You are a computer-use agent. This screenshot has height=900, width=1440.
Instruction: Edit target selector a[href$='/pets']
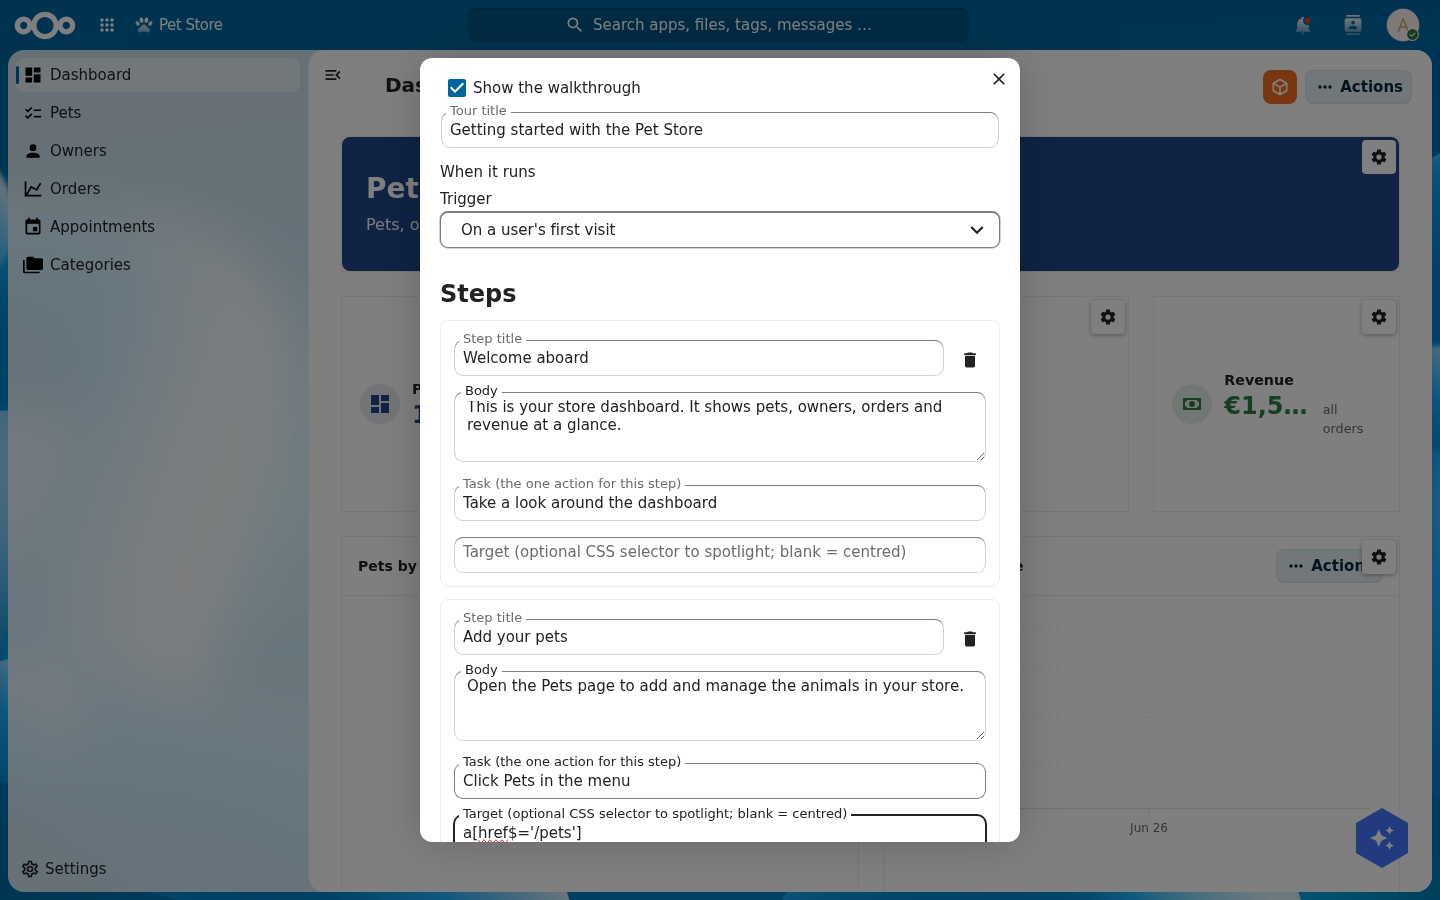[x=720, y=830]
